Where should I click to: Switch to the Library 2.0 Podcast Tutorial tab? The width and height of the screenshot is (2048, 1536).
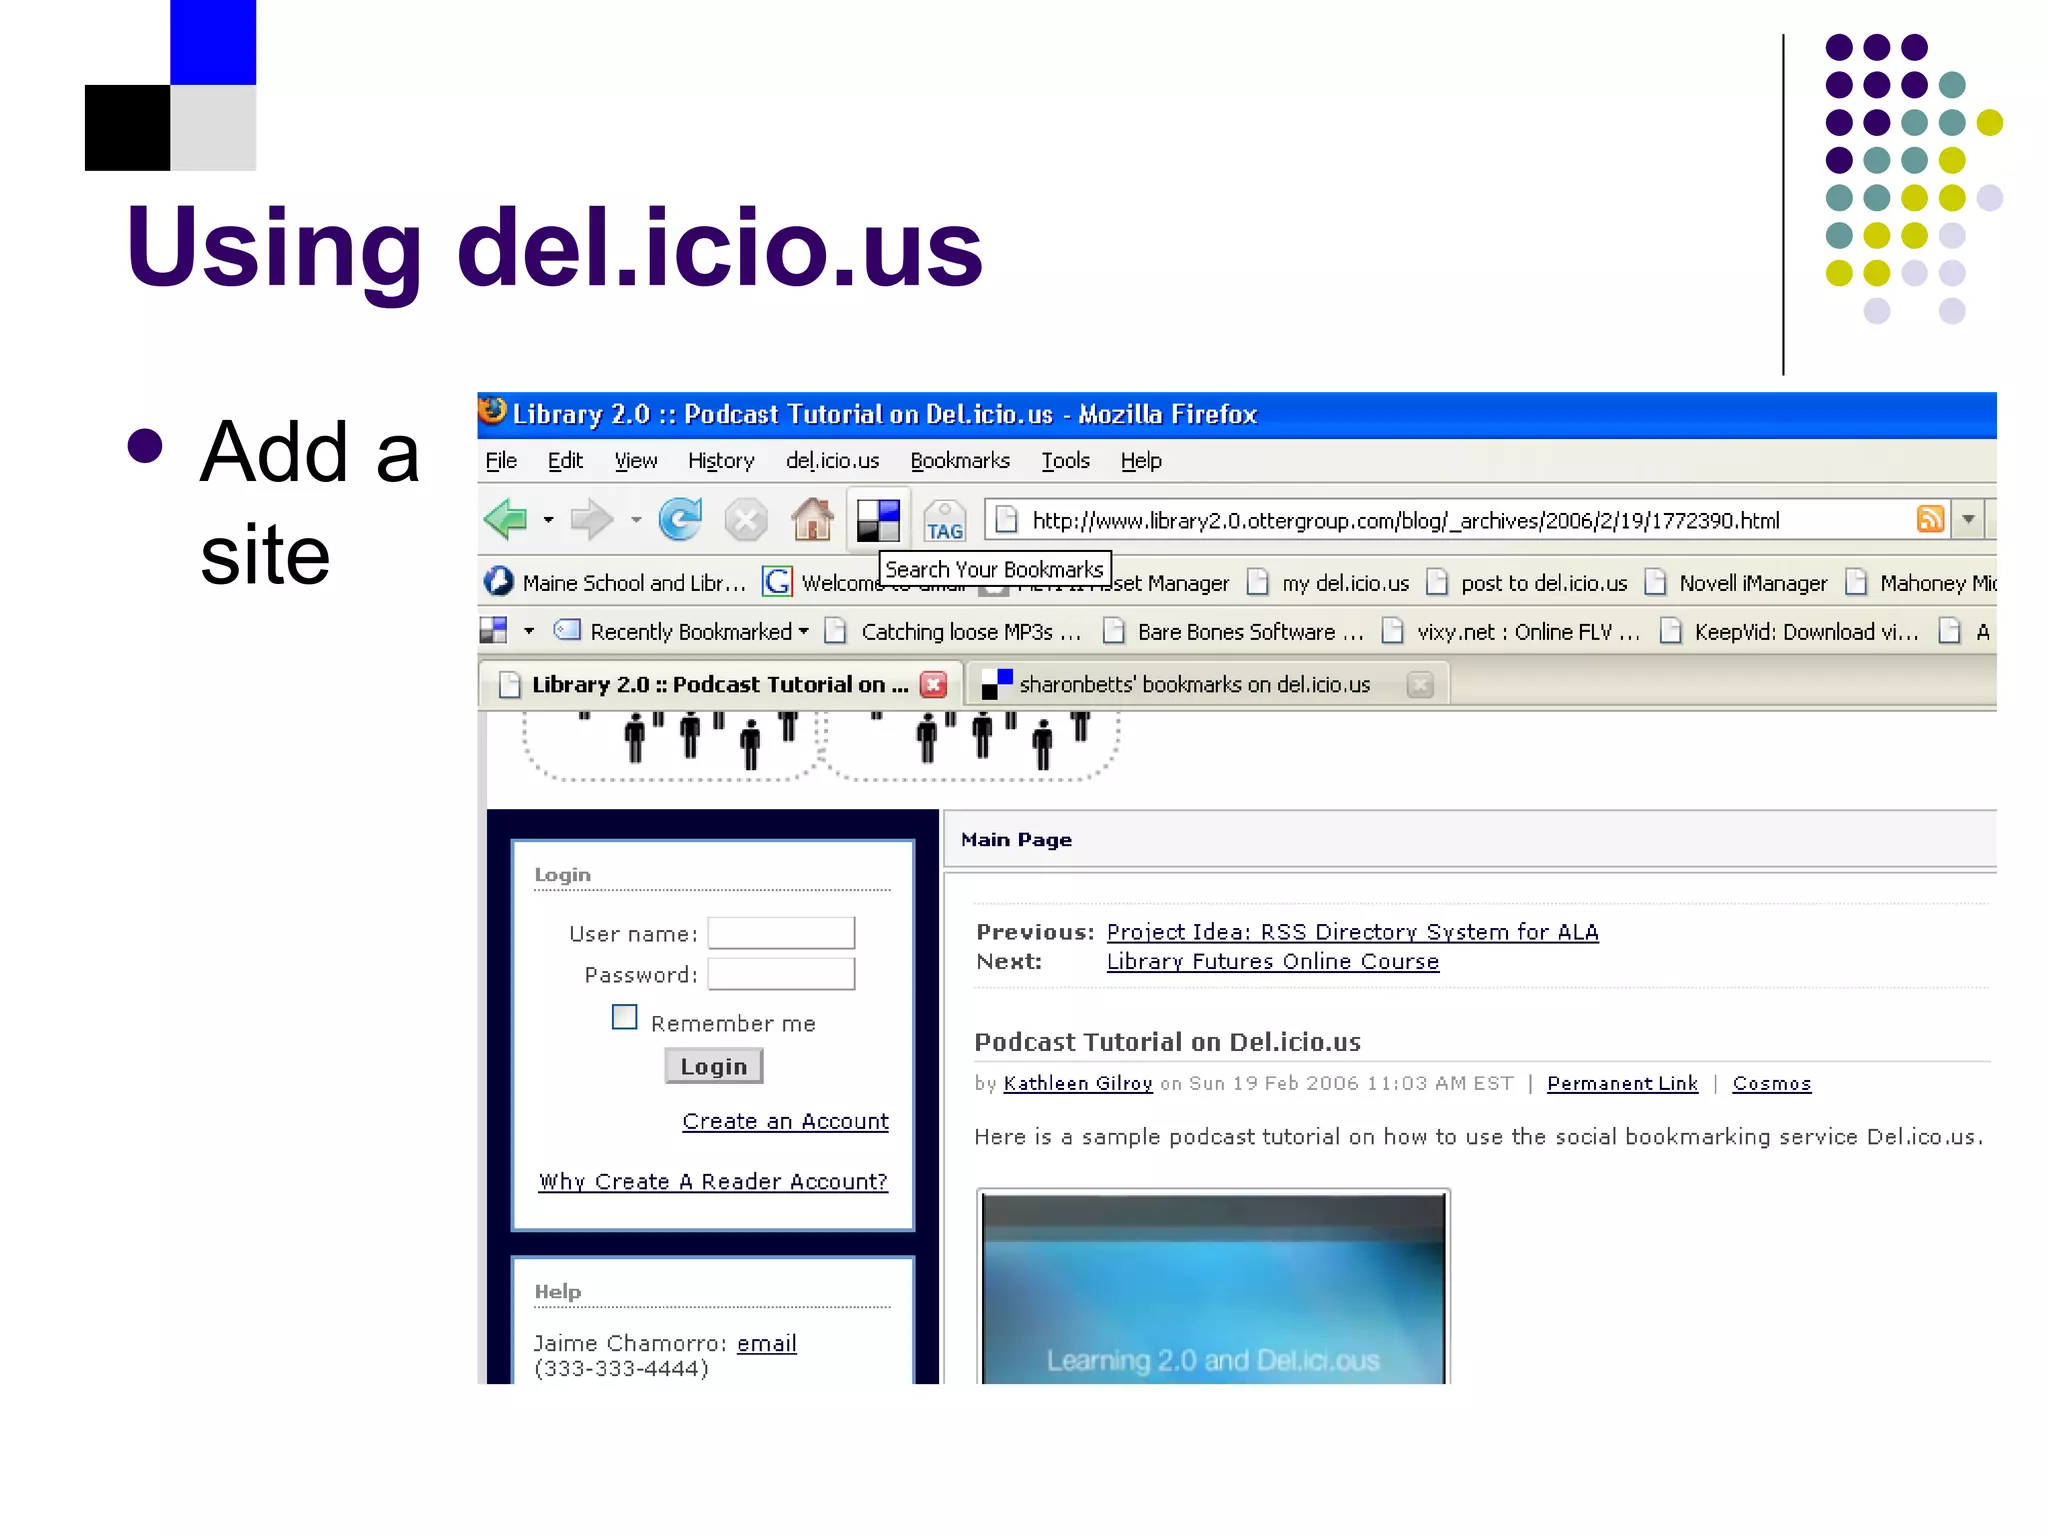pos(720,684)
